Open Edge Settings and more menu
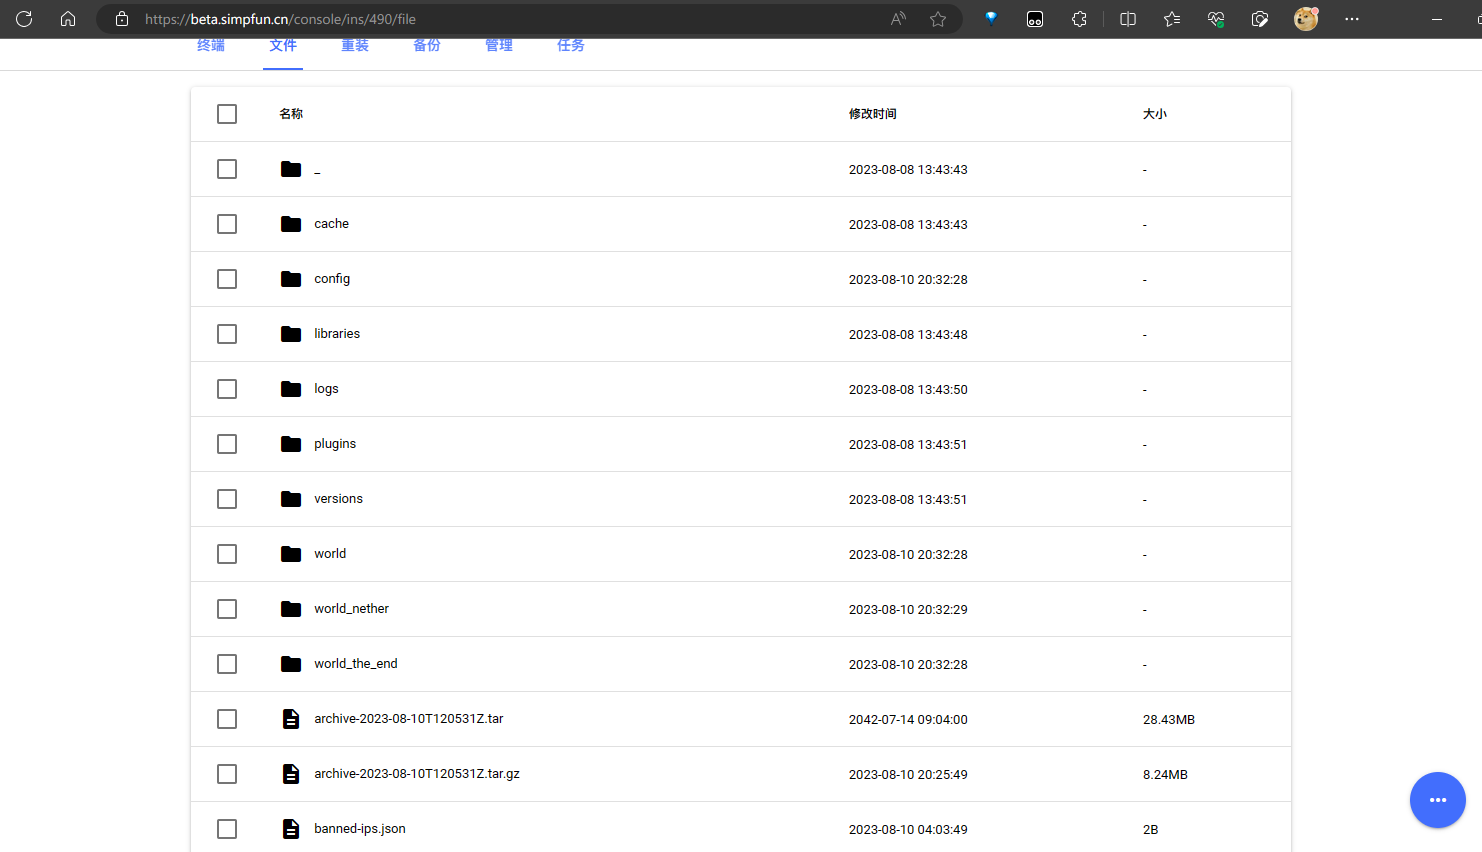Screen dimensions: 1482x852 tap(1352, 19)
